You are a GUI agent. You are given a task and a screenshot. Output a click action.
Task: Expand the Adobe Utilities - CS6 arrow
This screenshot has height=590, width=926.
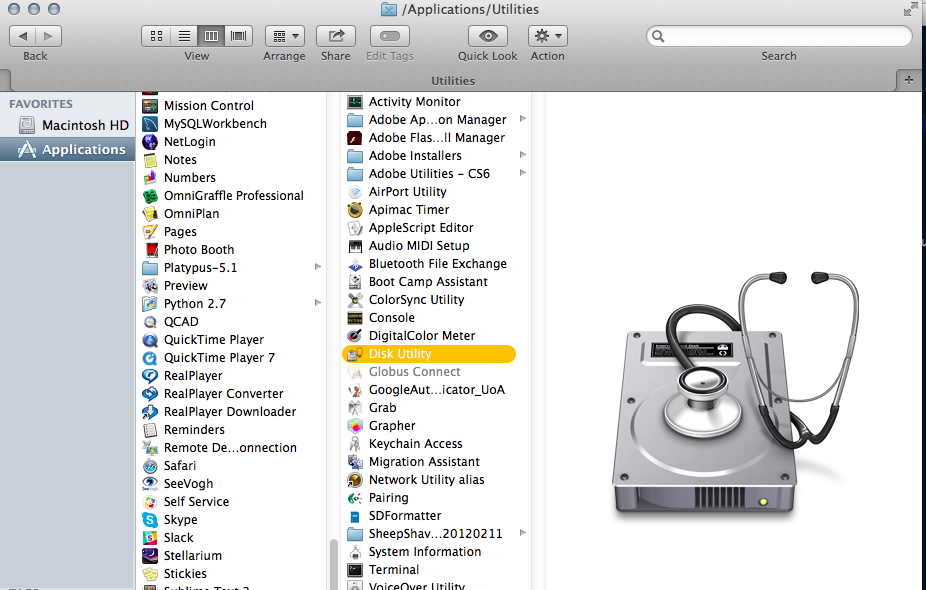(523, 173)
